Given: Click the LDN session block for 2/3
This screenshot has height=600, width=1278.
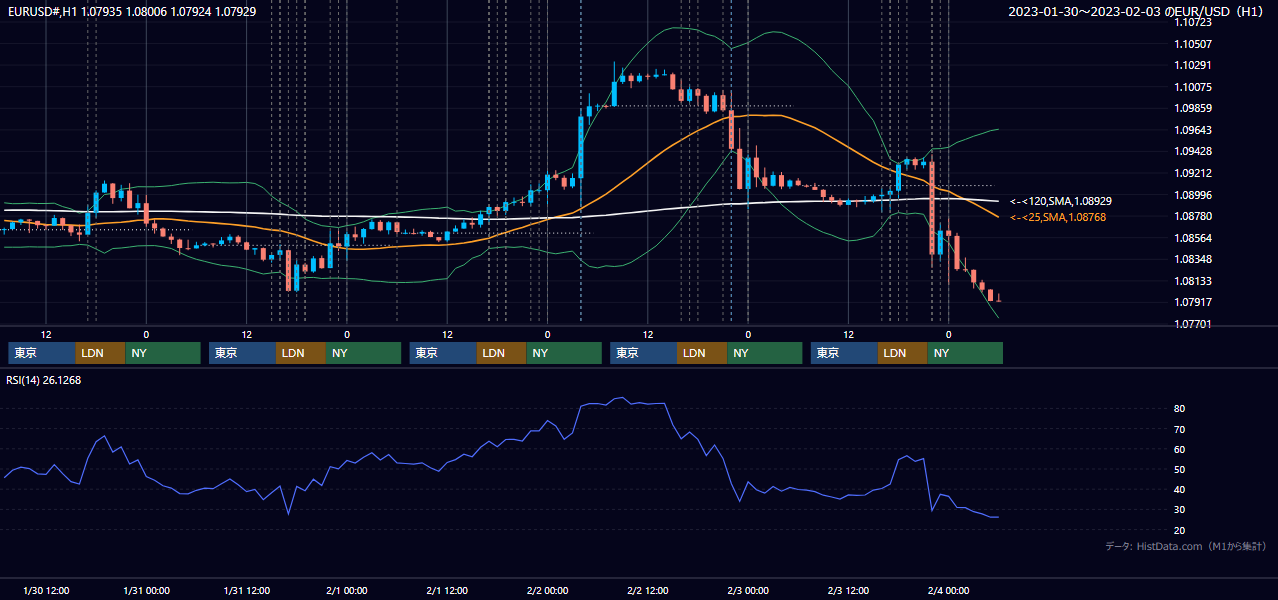Looking at the screenshot, I should (904, 353).
